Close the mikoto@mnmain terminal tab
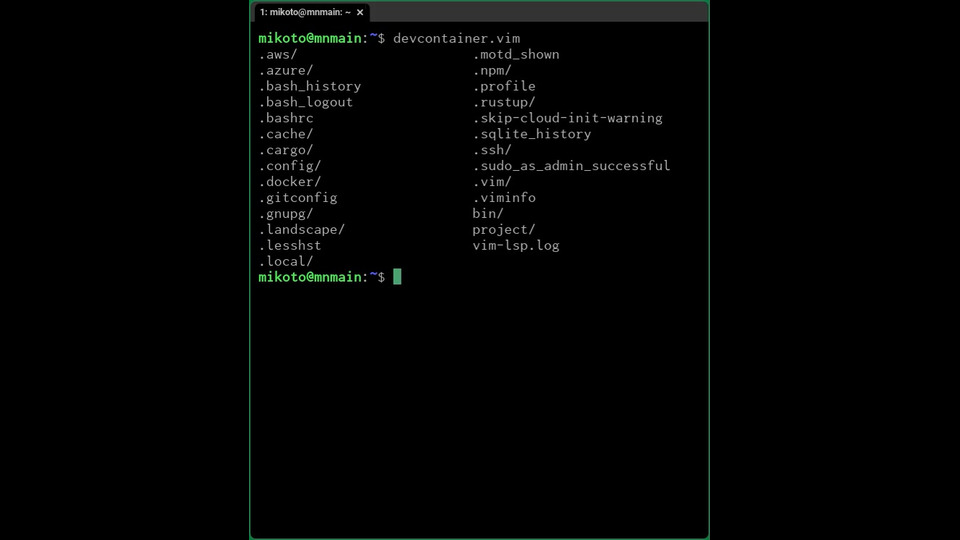Screen dimensions: 960x540 [360, 12]
